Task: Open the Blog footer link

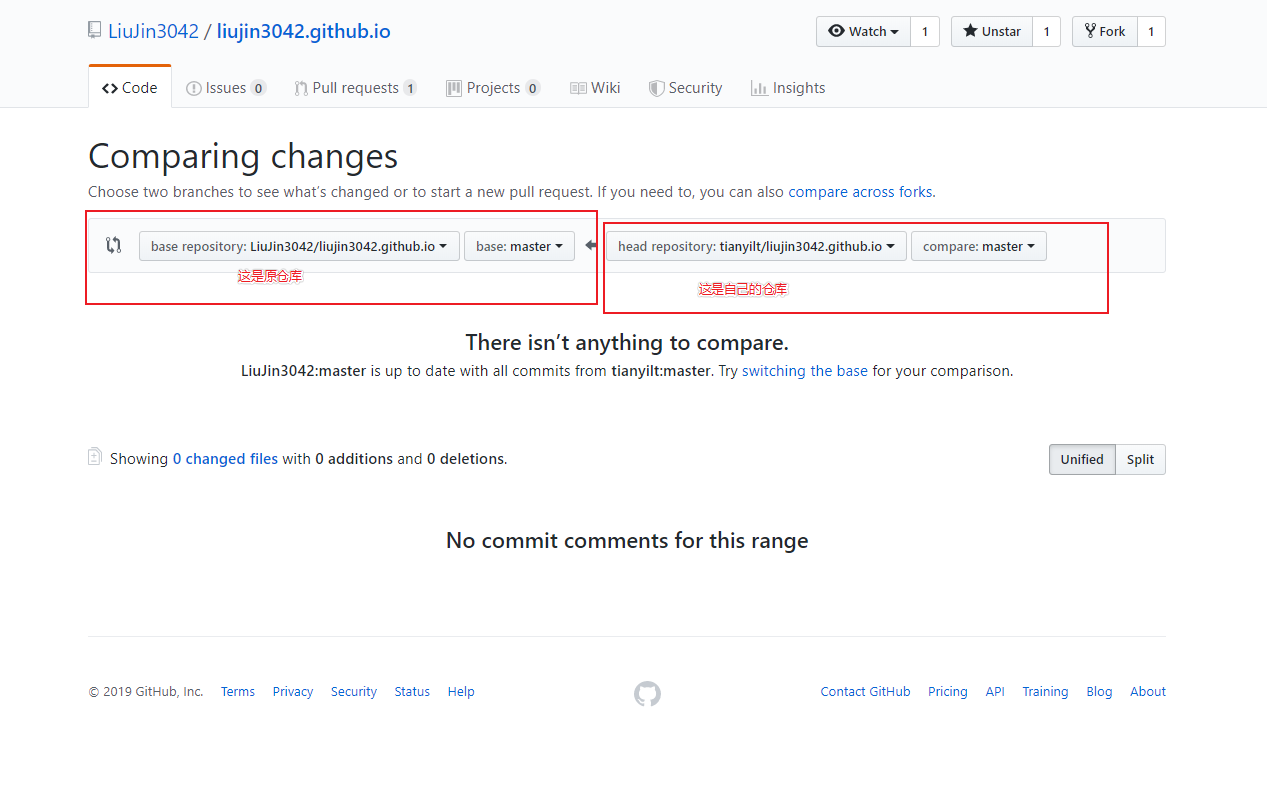Action: (1099, 692)
